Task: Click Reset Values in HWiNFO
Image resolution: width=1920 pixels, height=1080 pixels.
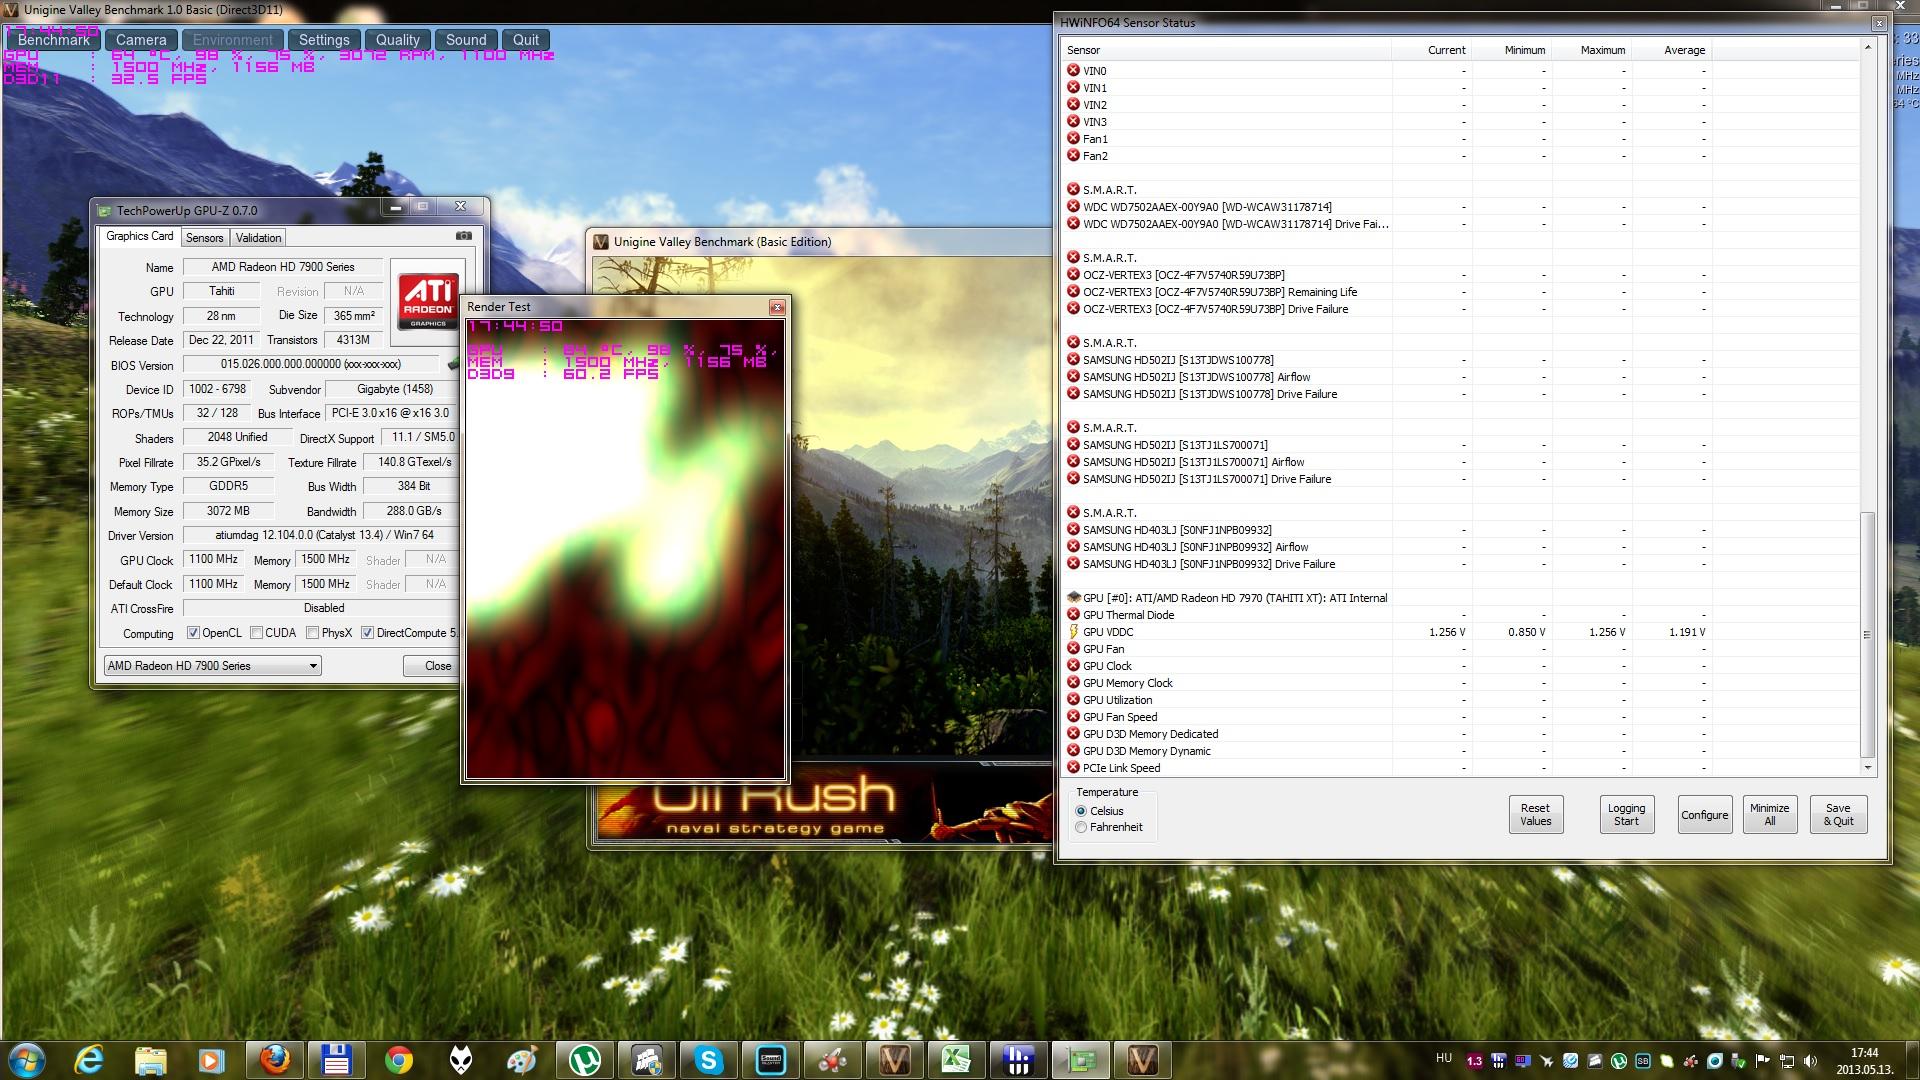Action: 1535,814
